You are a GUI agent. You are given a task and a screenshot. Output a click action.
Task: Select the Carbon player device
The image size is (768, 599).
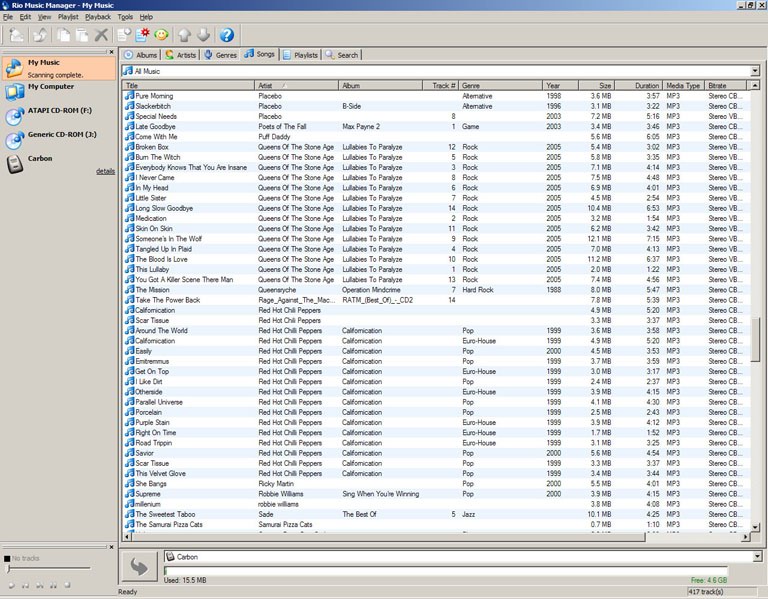[59, 164]
